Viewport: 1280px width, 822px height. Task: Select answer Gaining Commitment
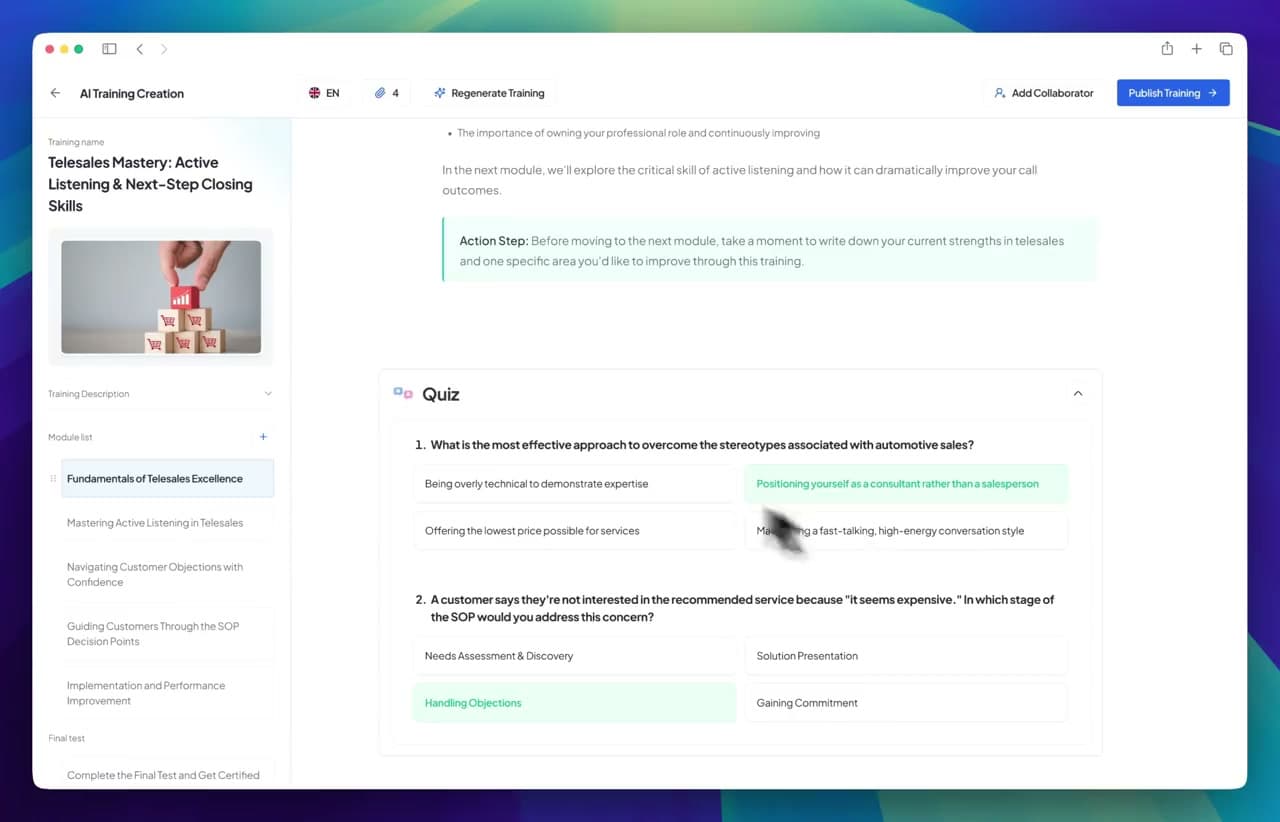click(906, 703)
